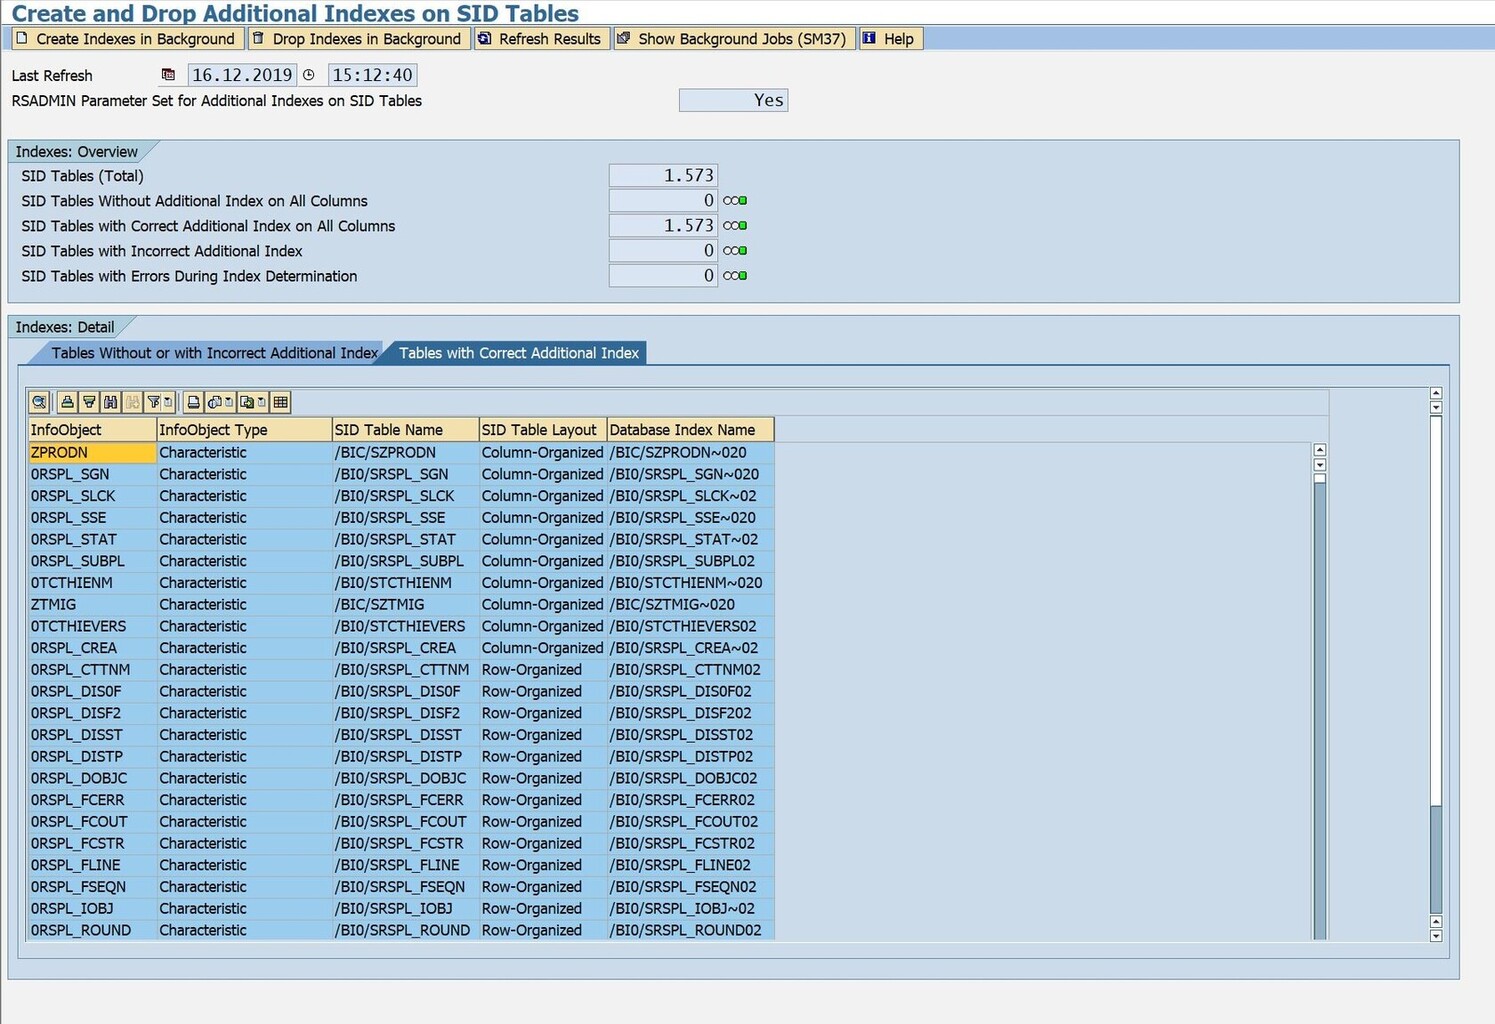Click the /BIC/SZPRODN~020 index name cell

[x=690, y=453]
